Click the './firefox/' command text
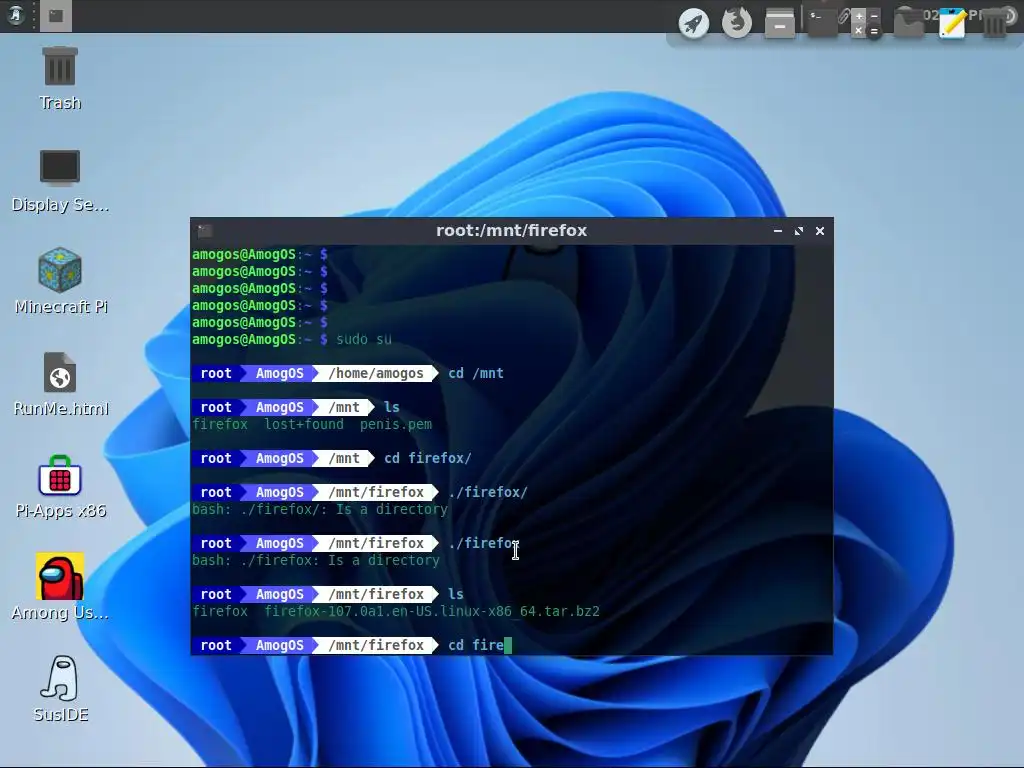 pos(488,492)
